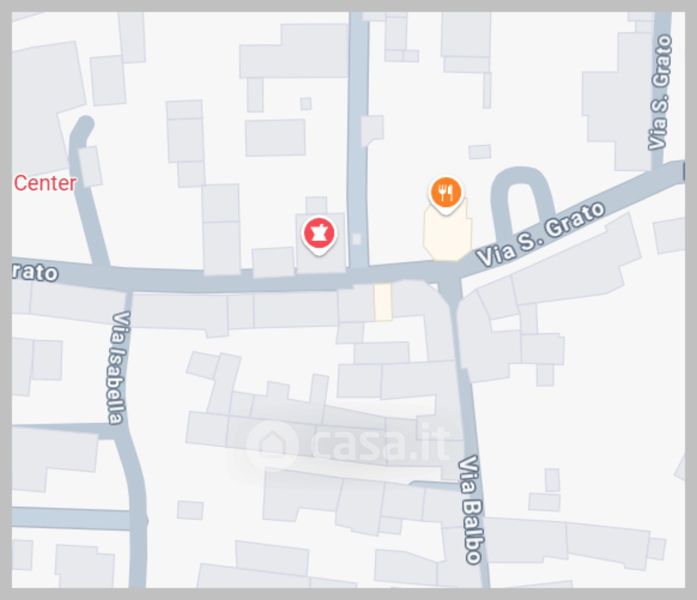Image resolution: width=697 pixels, height=600 pixels.
Task: Click the casa.it watermark logo
Action: pos(347,444)
